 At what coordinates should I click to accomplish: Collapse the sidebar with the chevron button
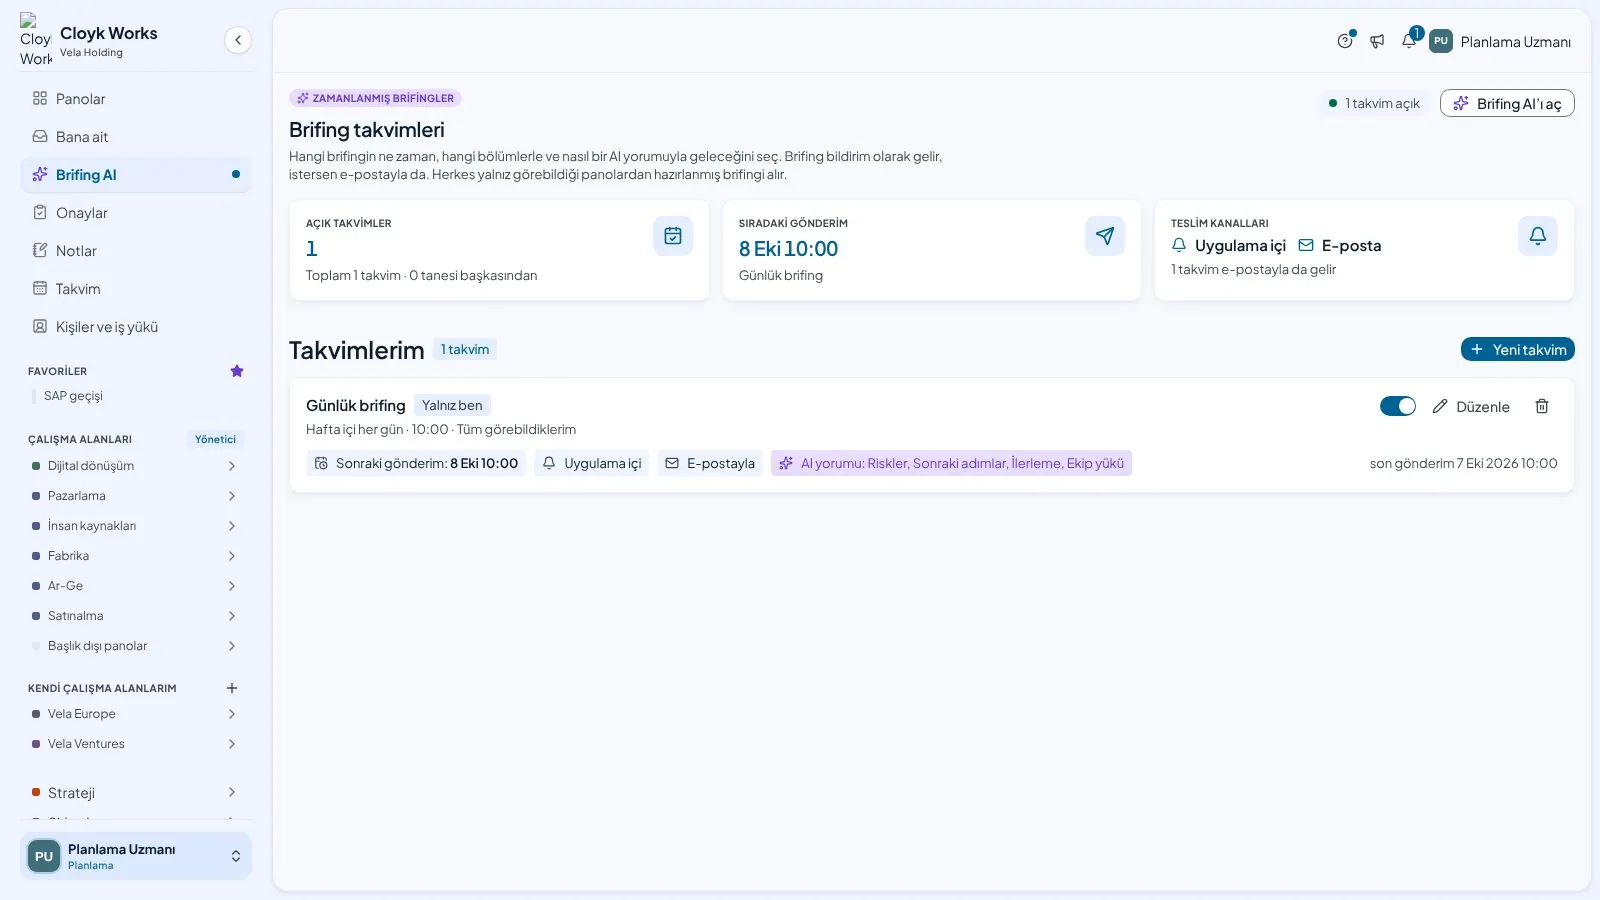pos(238,40)
